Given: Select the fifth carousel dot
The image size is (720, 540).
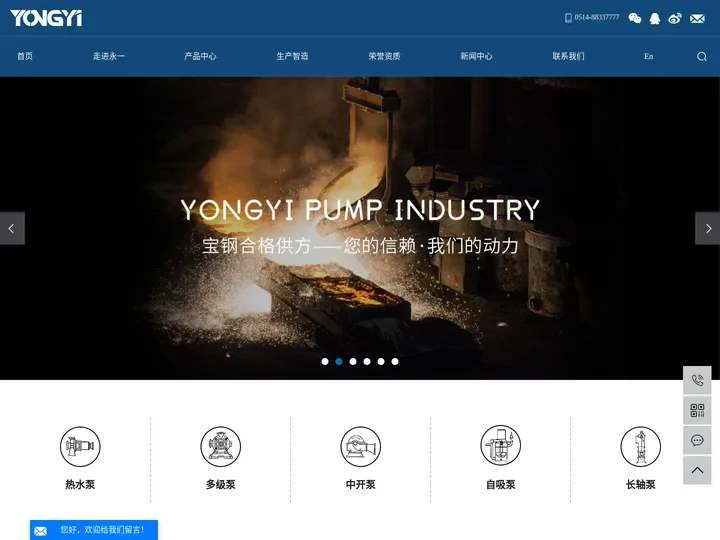Looking at the screenshot, I should pyautogui.click(x=381, y=361).
